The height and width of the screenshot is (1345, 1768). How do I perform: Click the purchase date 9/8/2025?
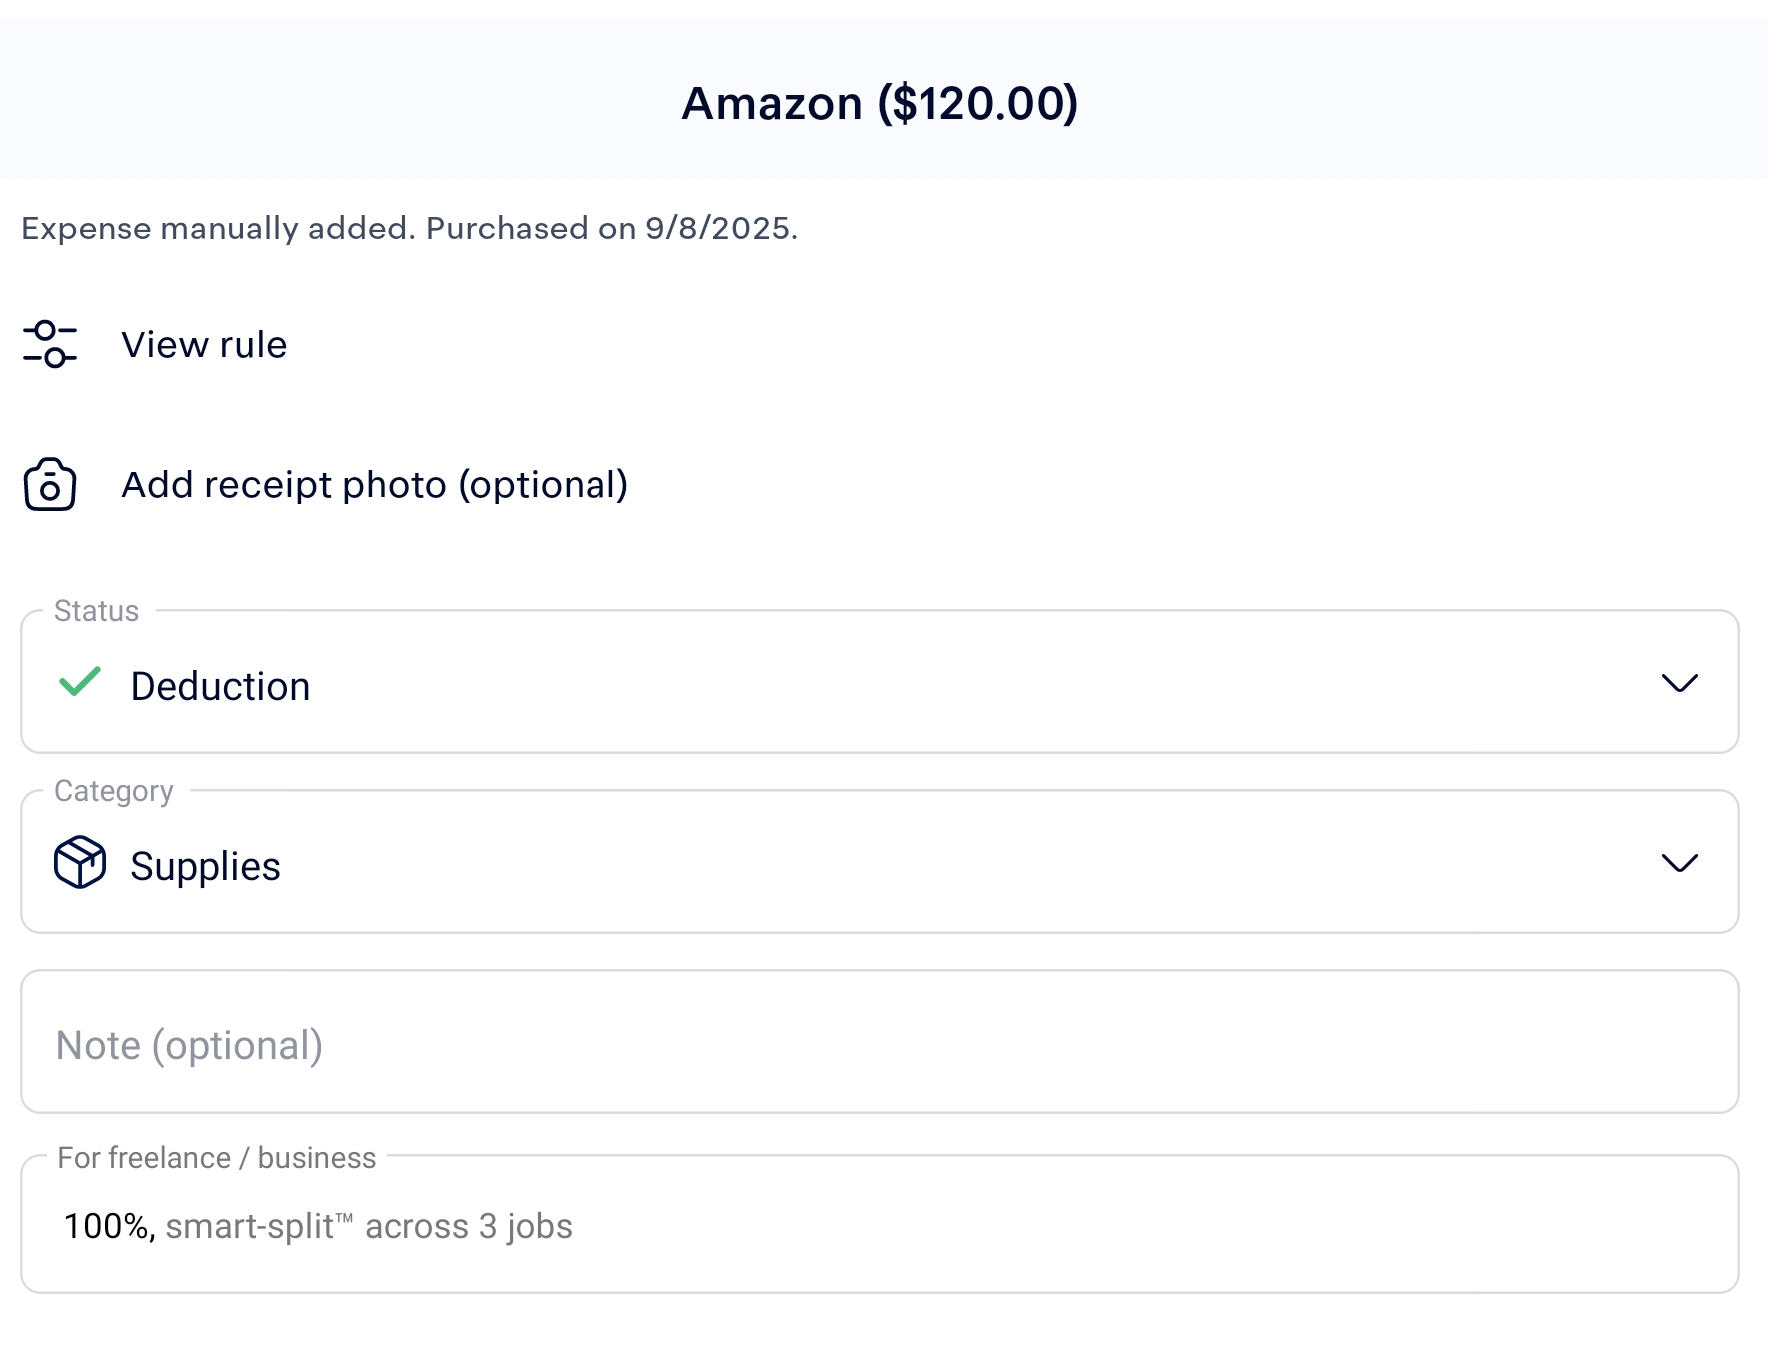tap(720, 229)
